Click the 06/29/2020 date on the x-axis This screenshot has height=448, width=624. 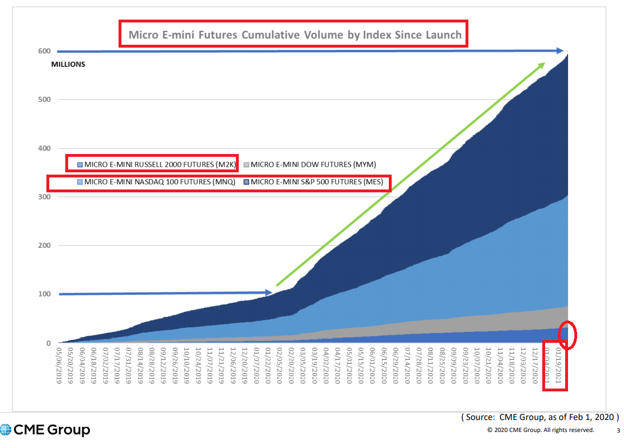pyautogui.click(x=395, y=366)
